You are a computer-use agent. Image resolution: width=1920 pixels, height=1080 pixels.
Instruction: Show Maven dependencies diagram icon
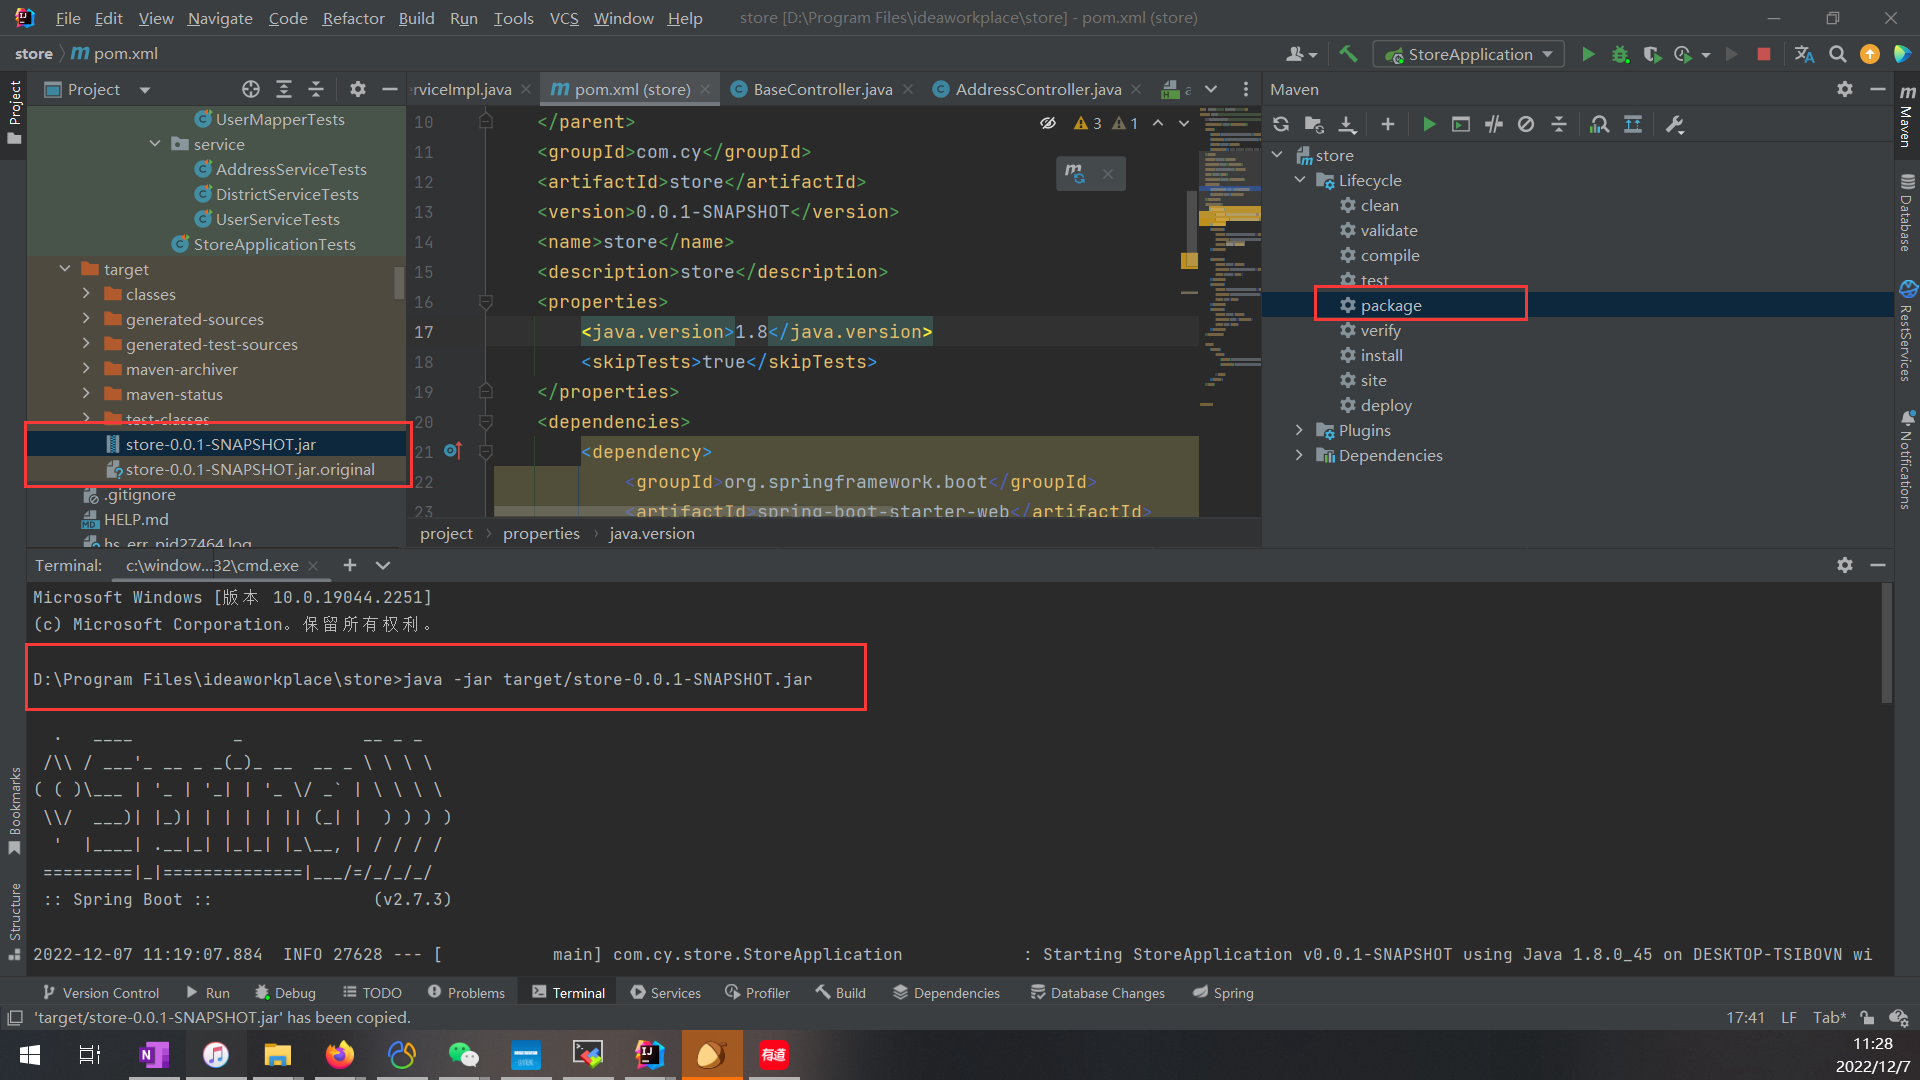pyautogui.click(x=1633, y=124)
